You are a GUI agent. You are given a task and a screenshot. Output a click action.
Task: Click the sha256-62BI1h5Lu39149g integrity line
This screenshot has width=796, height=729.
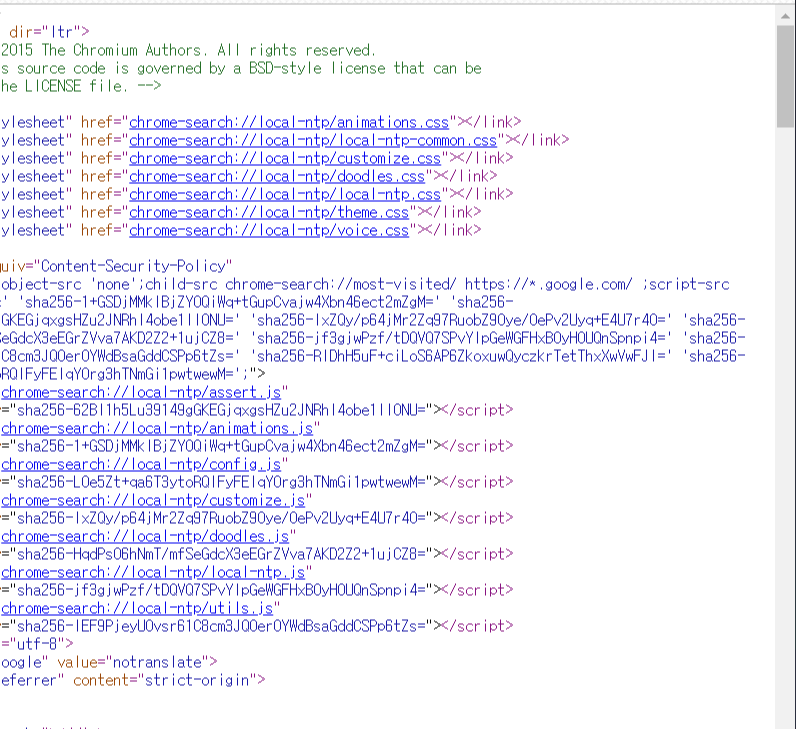[257, 410]
